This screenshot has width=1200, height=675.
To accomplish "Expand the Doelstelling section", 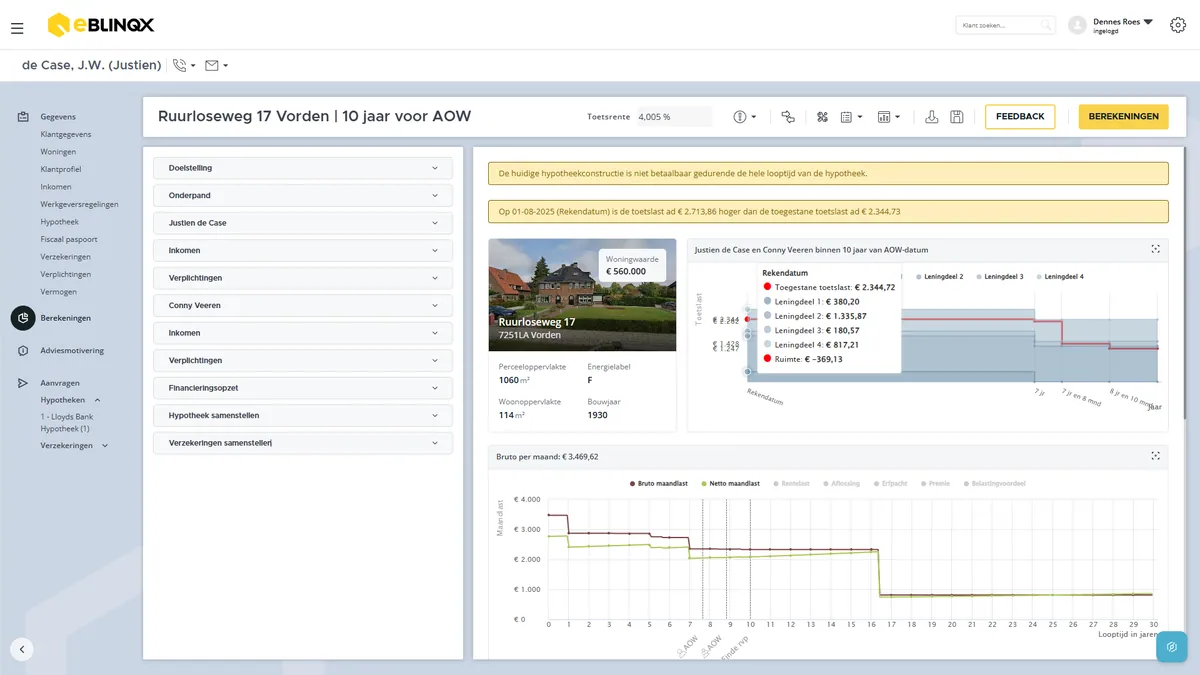I will click(303, 168).
